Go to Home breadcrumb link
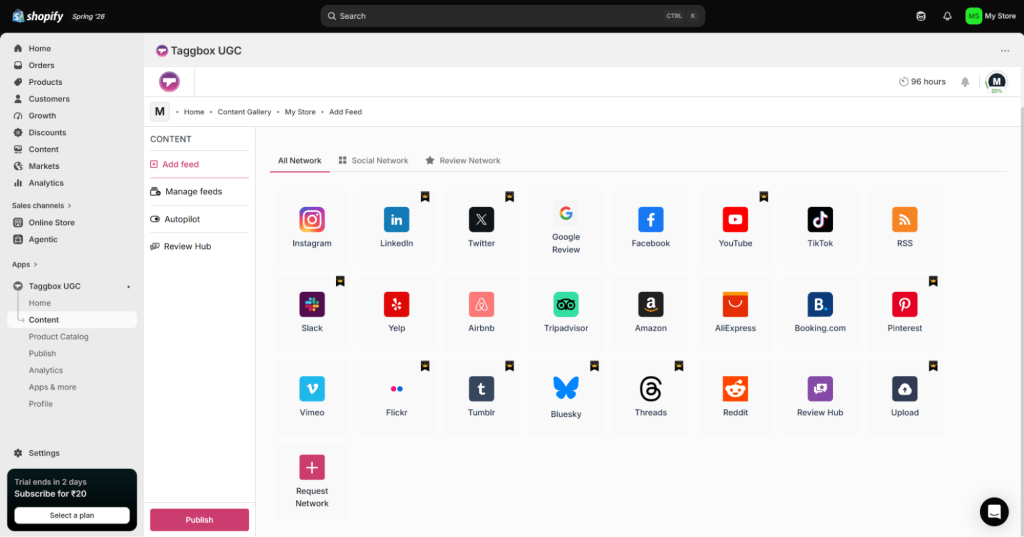The width and height of the screenshot is (1024, 537). point(194,112)
